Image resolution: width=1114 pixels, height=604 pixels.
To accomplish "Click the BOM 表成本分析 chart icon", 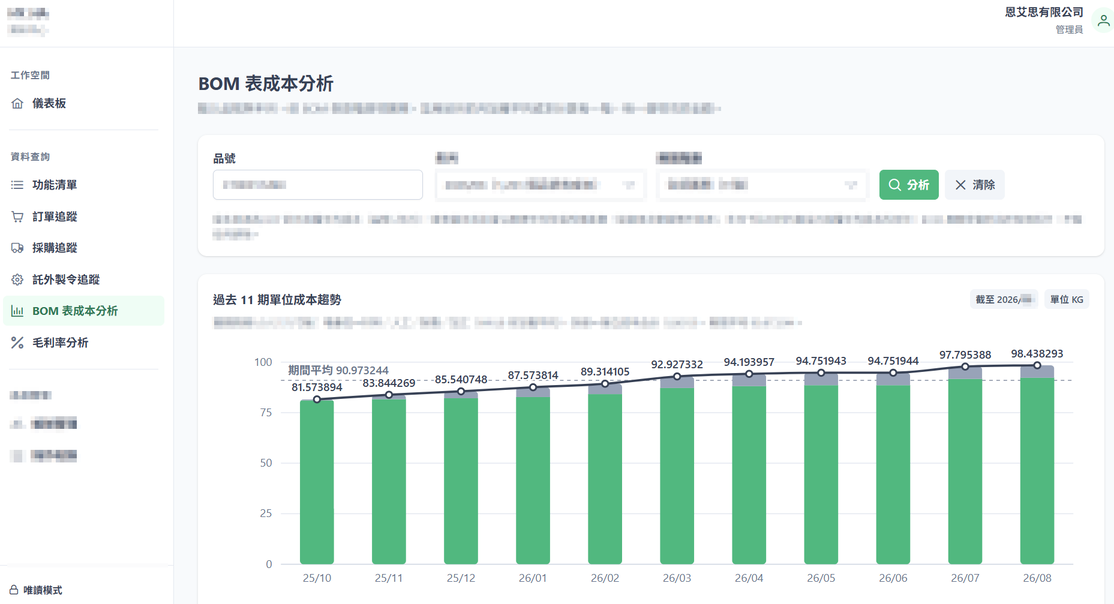I will [x=17, y=311].
